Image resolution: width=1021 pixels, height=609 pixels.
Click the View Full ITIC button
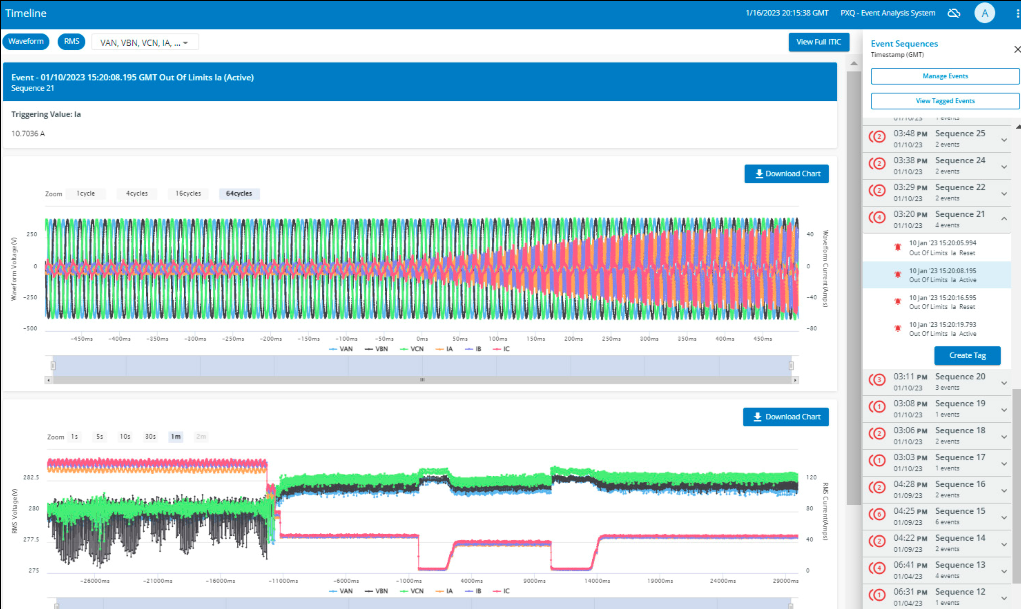pos(818,42)
